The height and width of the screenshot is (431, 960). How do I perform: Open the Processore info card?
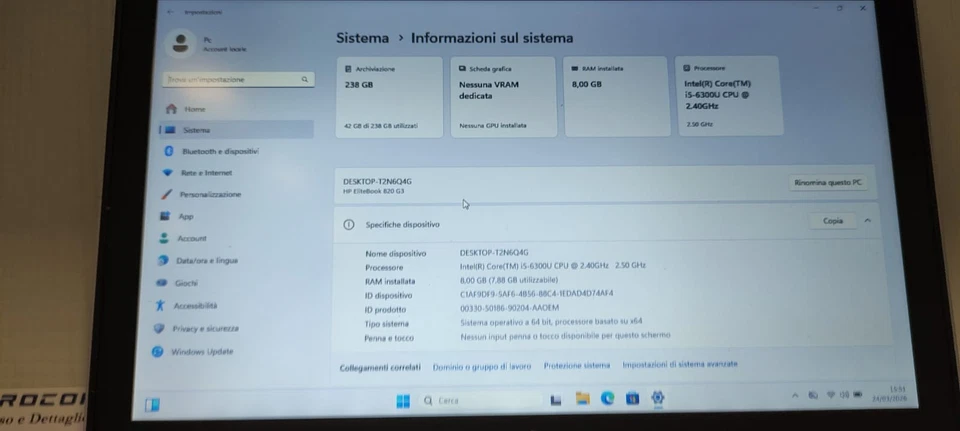pyautogui.click(x=729, y=96)
